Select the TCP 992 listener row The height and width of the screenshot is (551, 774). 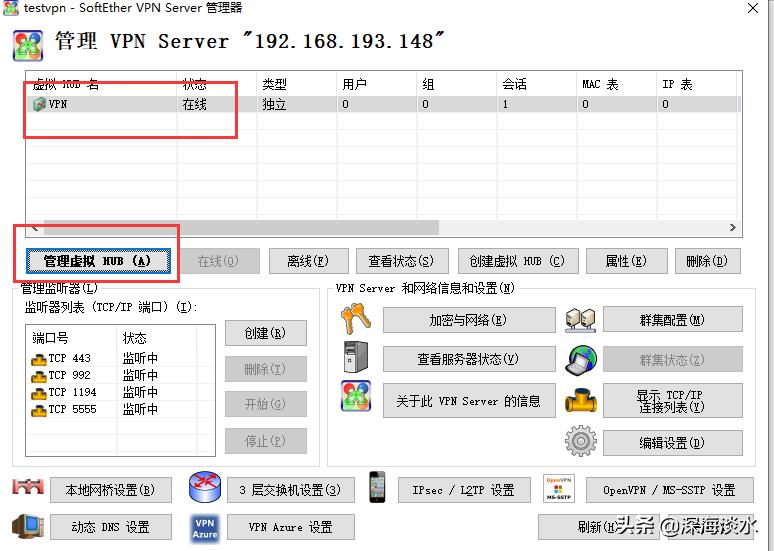coord(120,376)
